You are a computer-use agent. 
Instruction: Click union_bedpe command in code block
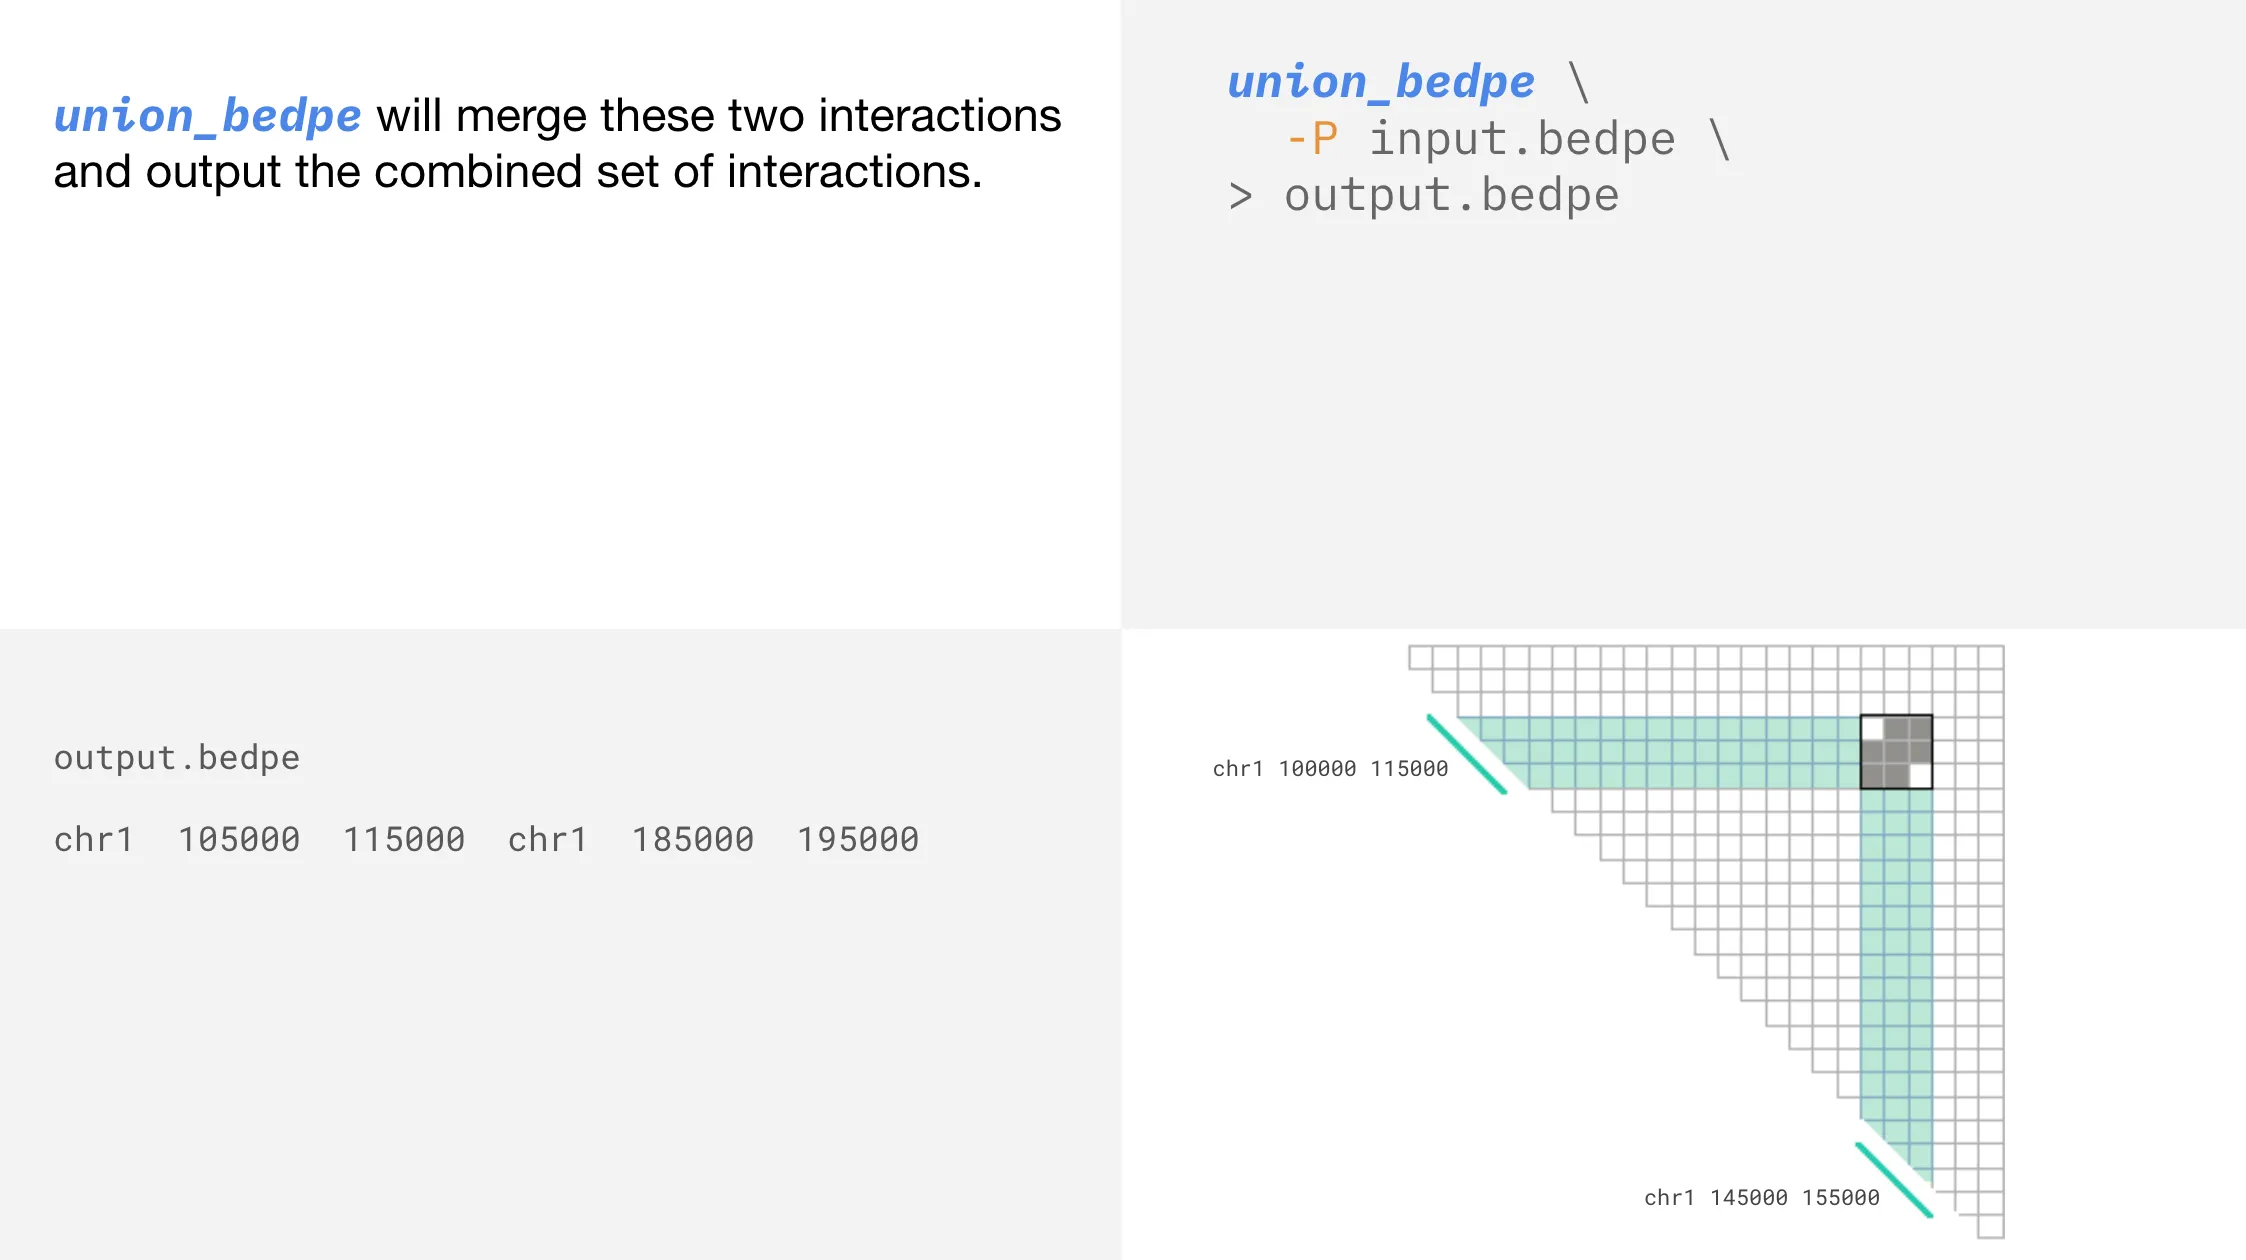(x=1381, y=82)
